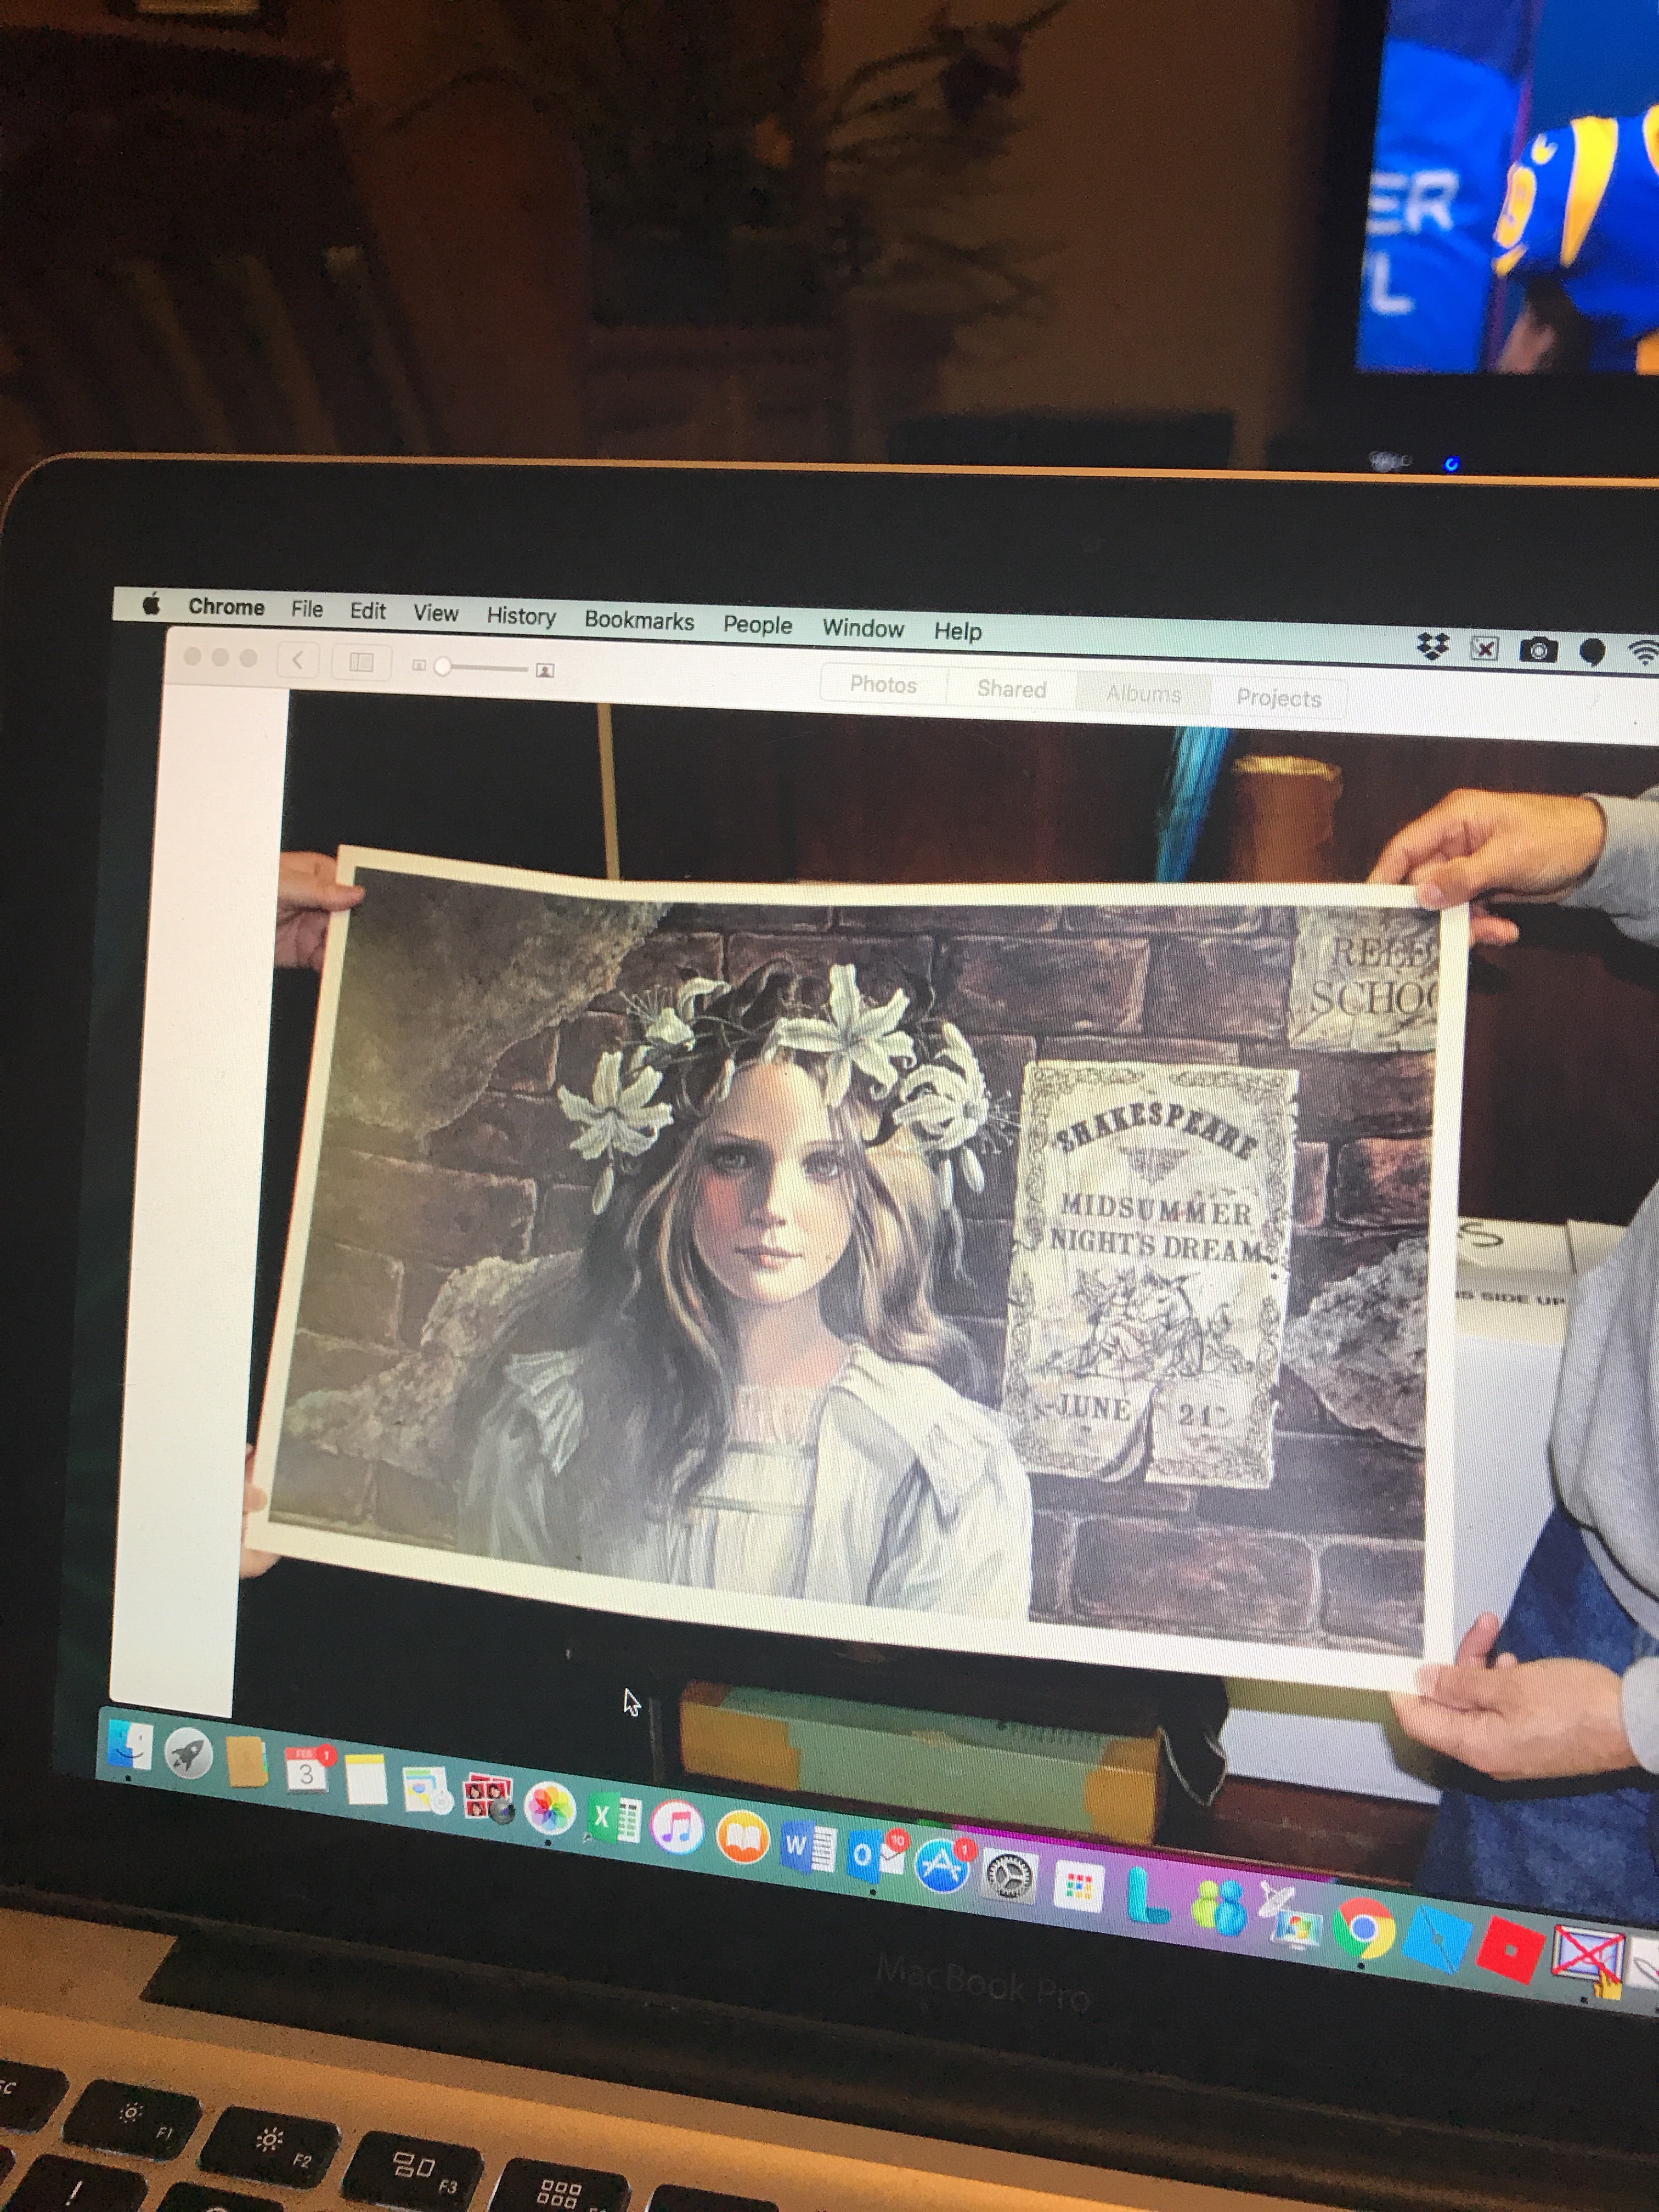
Task: Open Word in the dock
Action: pyautogui.click(x=808, y=1848)
